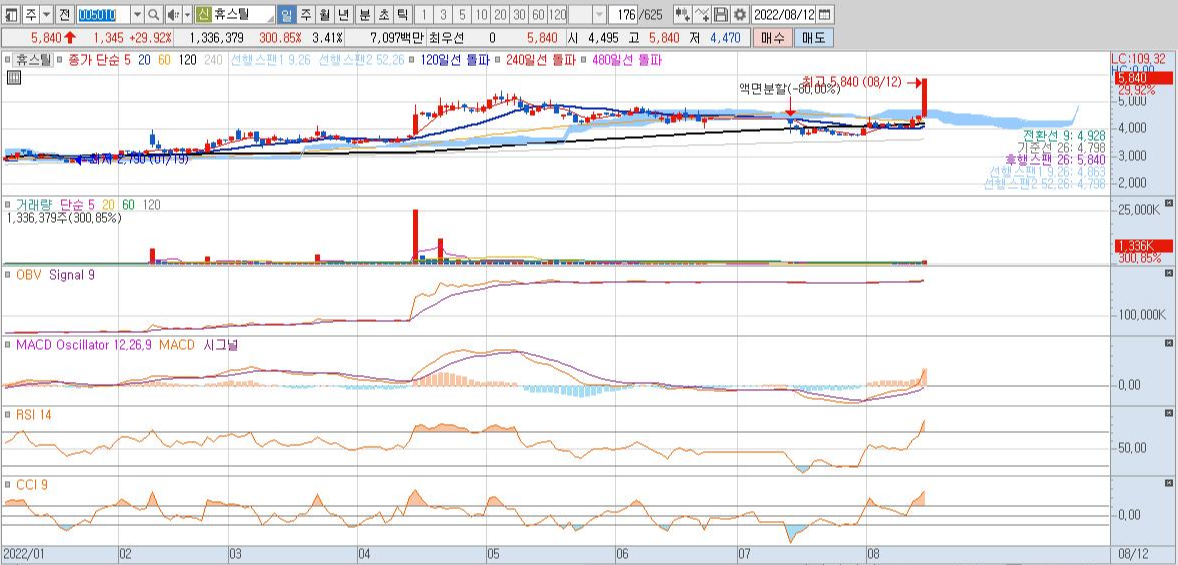Click the 선행스팬1 9,26 legend label
This screenshot has width=1178, height=565.
[x=270, y=59]
